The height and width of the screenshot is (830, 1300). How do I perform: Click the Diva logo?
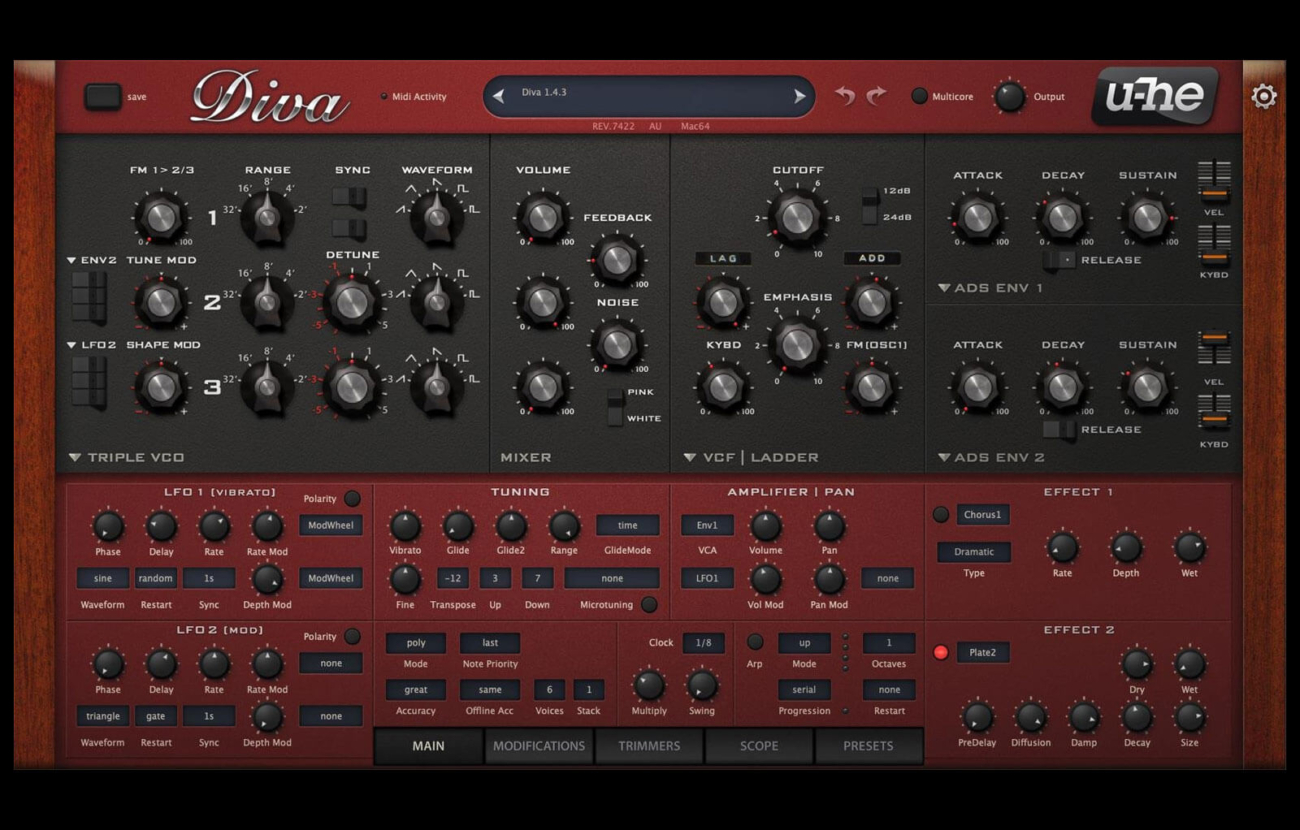point(270,98)
